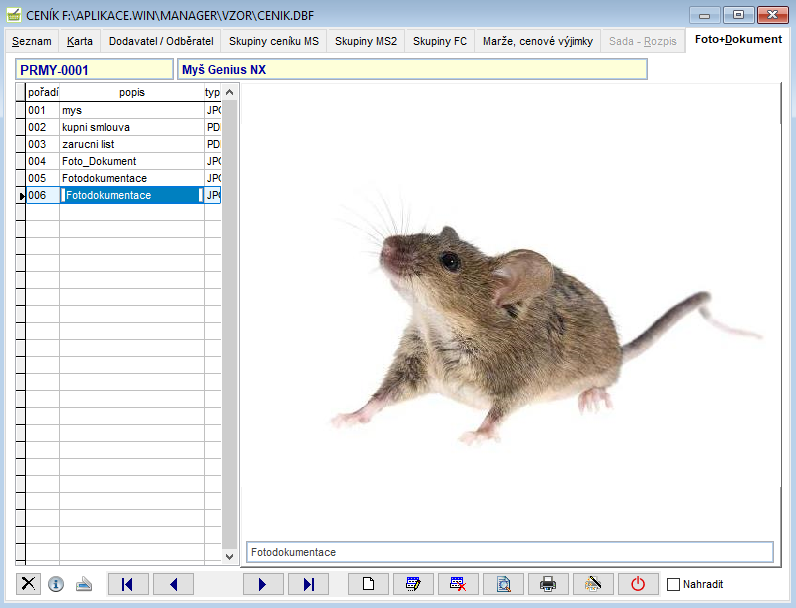Go to next record arrow
The image size is (796, 608).
[x=263, y=584]
